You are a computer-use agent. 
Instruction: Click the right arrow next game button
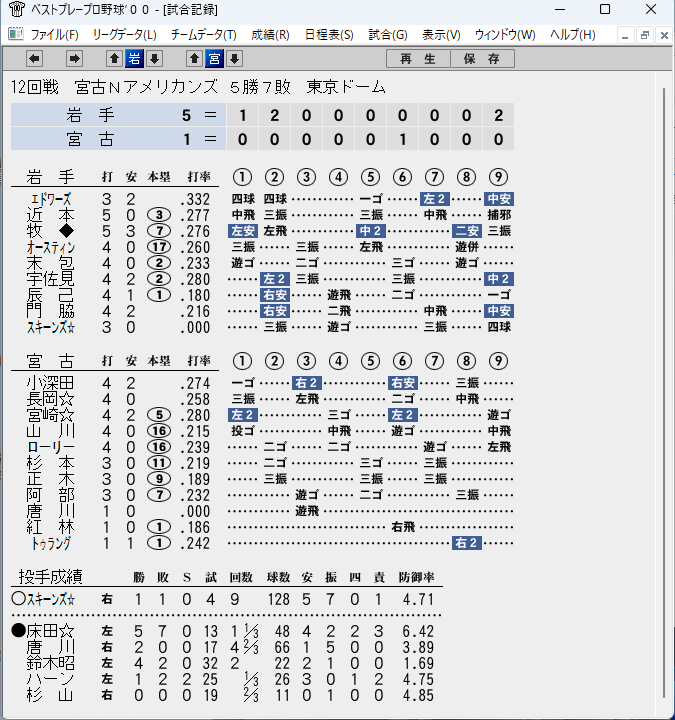pyautogui.click(x=74, y=59)
